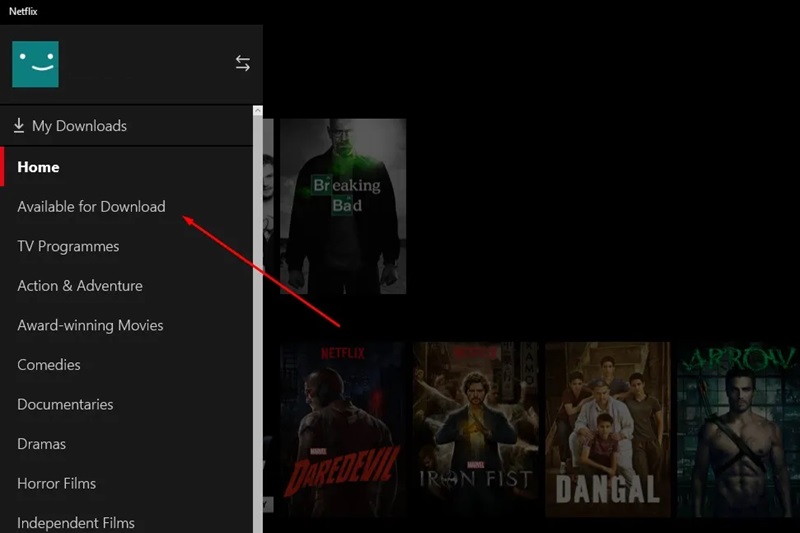Screen dimensions: 800x533
Task: Open the teal smiley profile avatar
Action: coord(35,64)
